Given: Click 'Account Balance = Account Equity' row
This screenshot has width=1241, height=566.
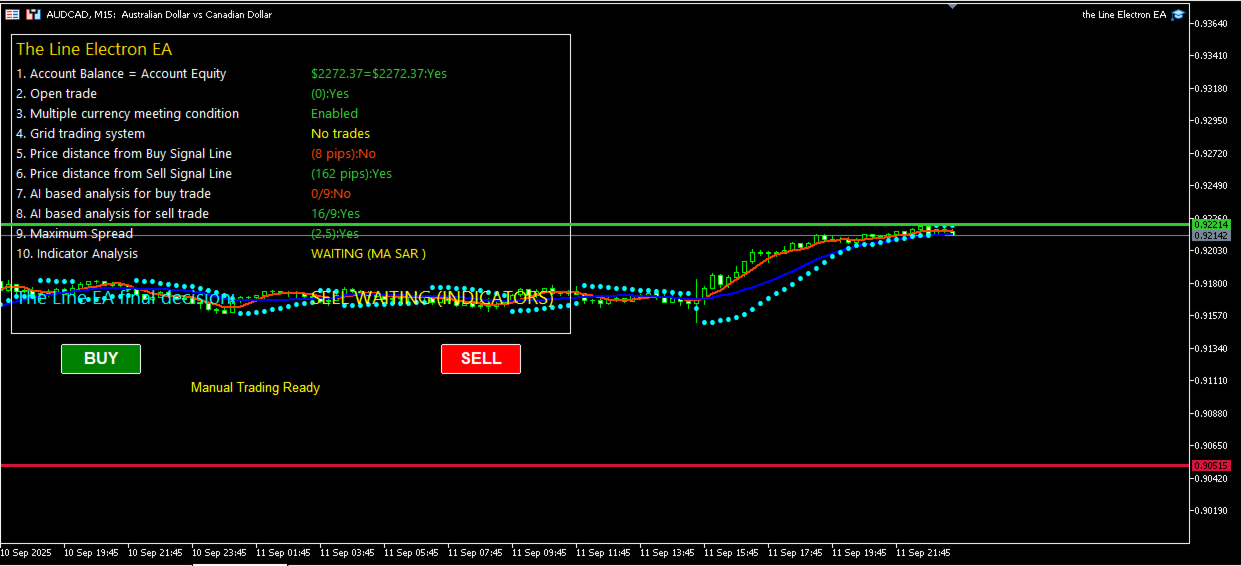Looking at the screenshot, I should tap(121, 74).
